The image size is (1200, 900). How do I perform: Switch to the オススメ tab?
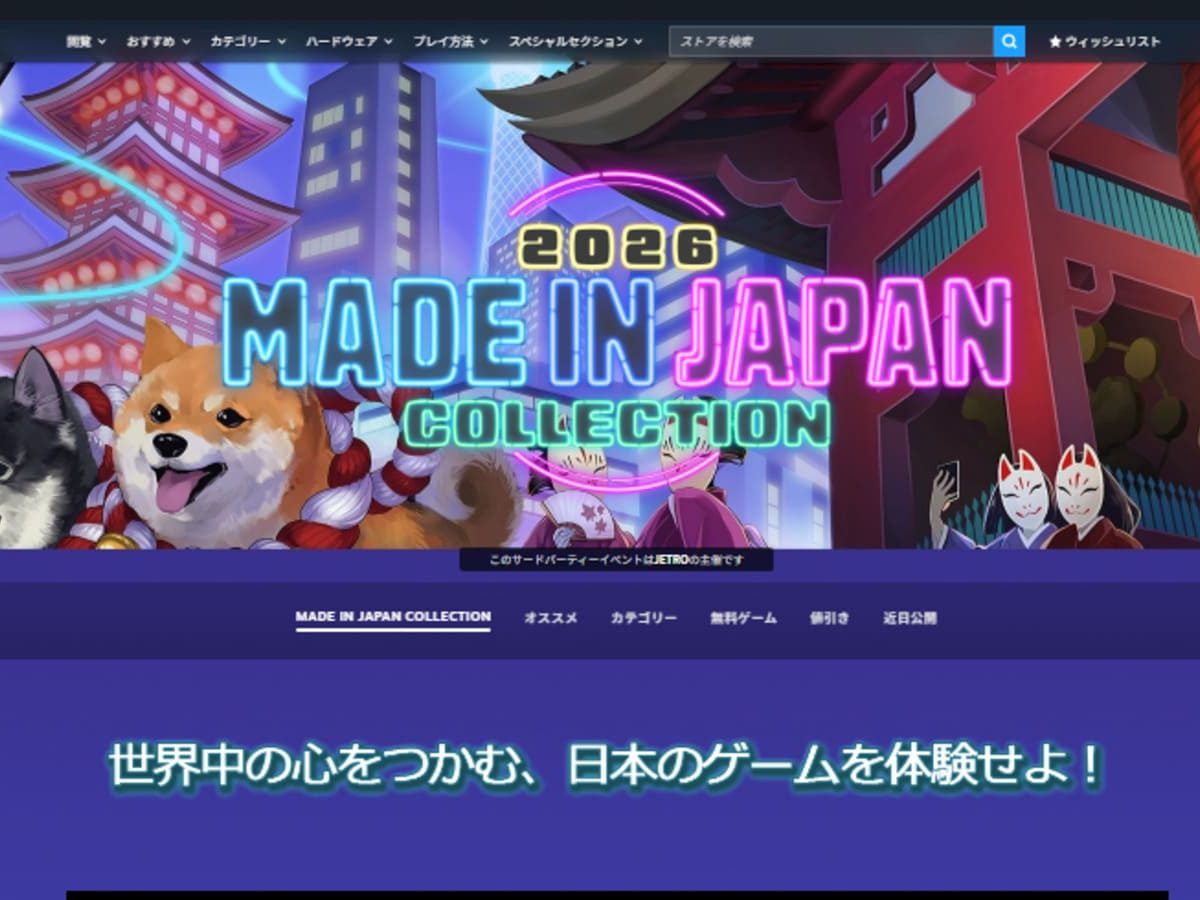click(551, 618)
